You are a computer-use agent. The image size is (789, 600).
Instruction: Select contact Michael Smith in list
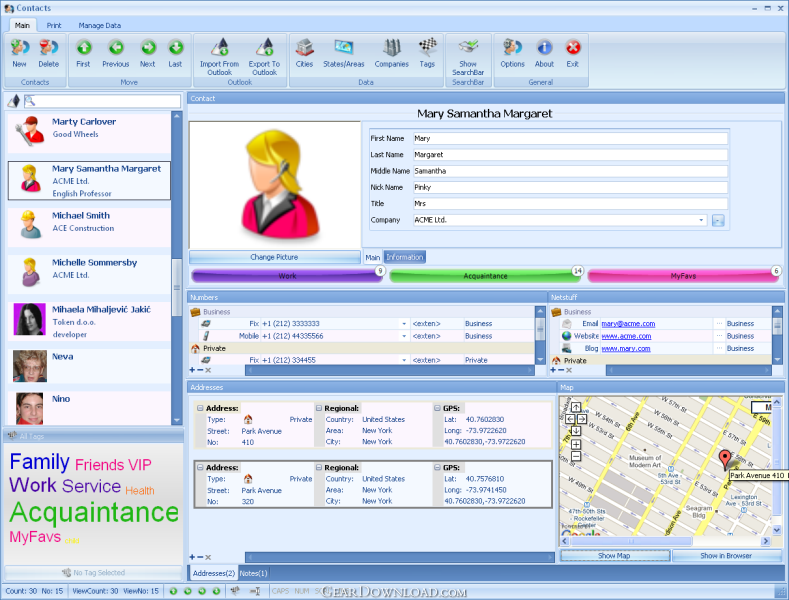pos(89,227)
